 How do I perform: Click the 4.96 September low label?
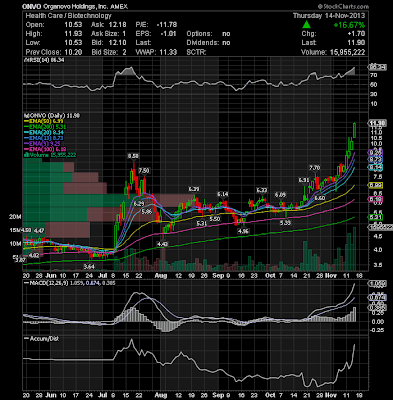243,231
